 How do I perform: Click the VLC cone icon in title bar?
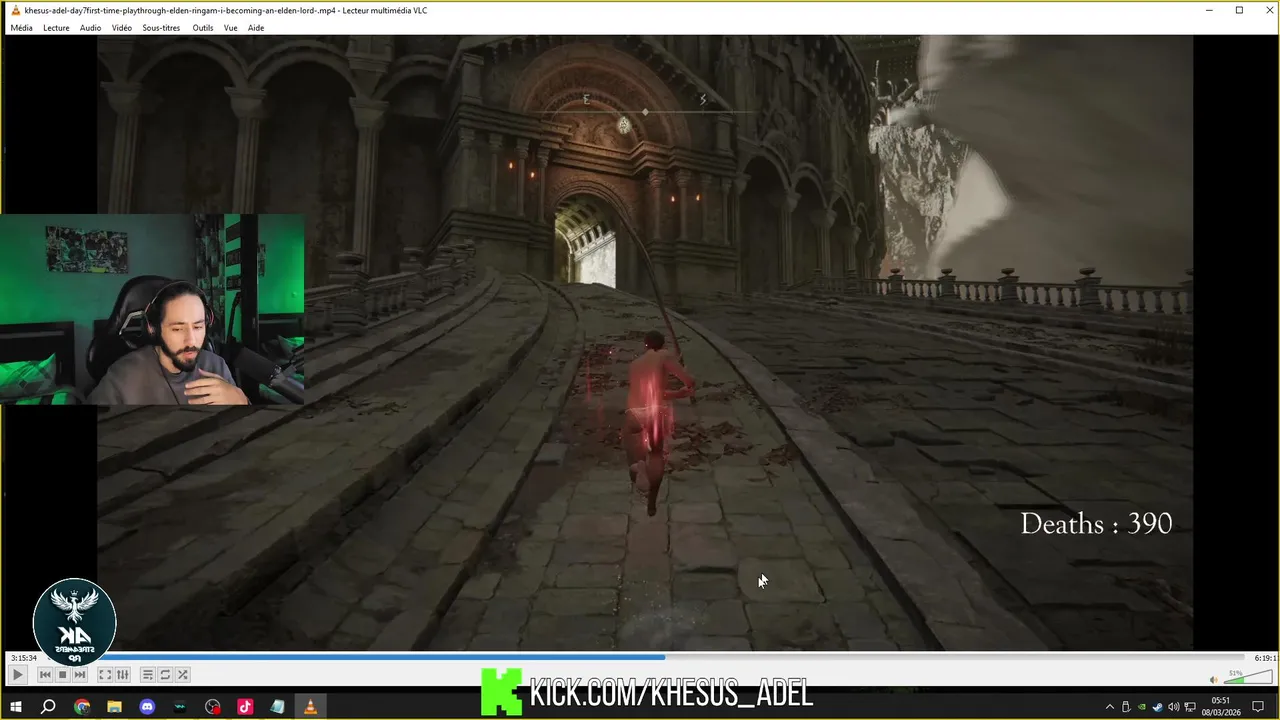pyautogui.click(x=14, y=10)
